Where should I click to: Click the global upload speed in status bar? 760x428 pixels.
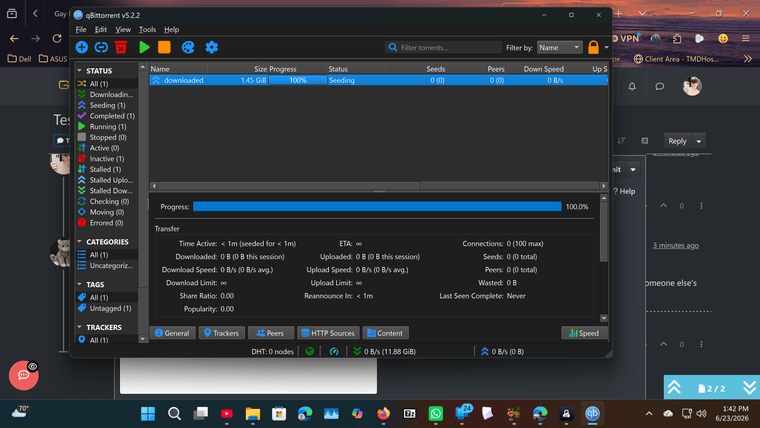[502, 351]
